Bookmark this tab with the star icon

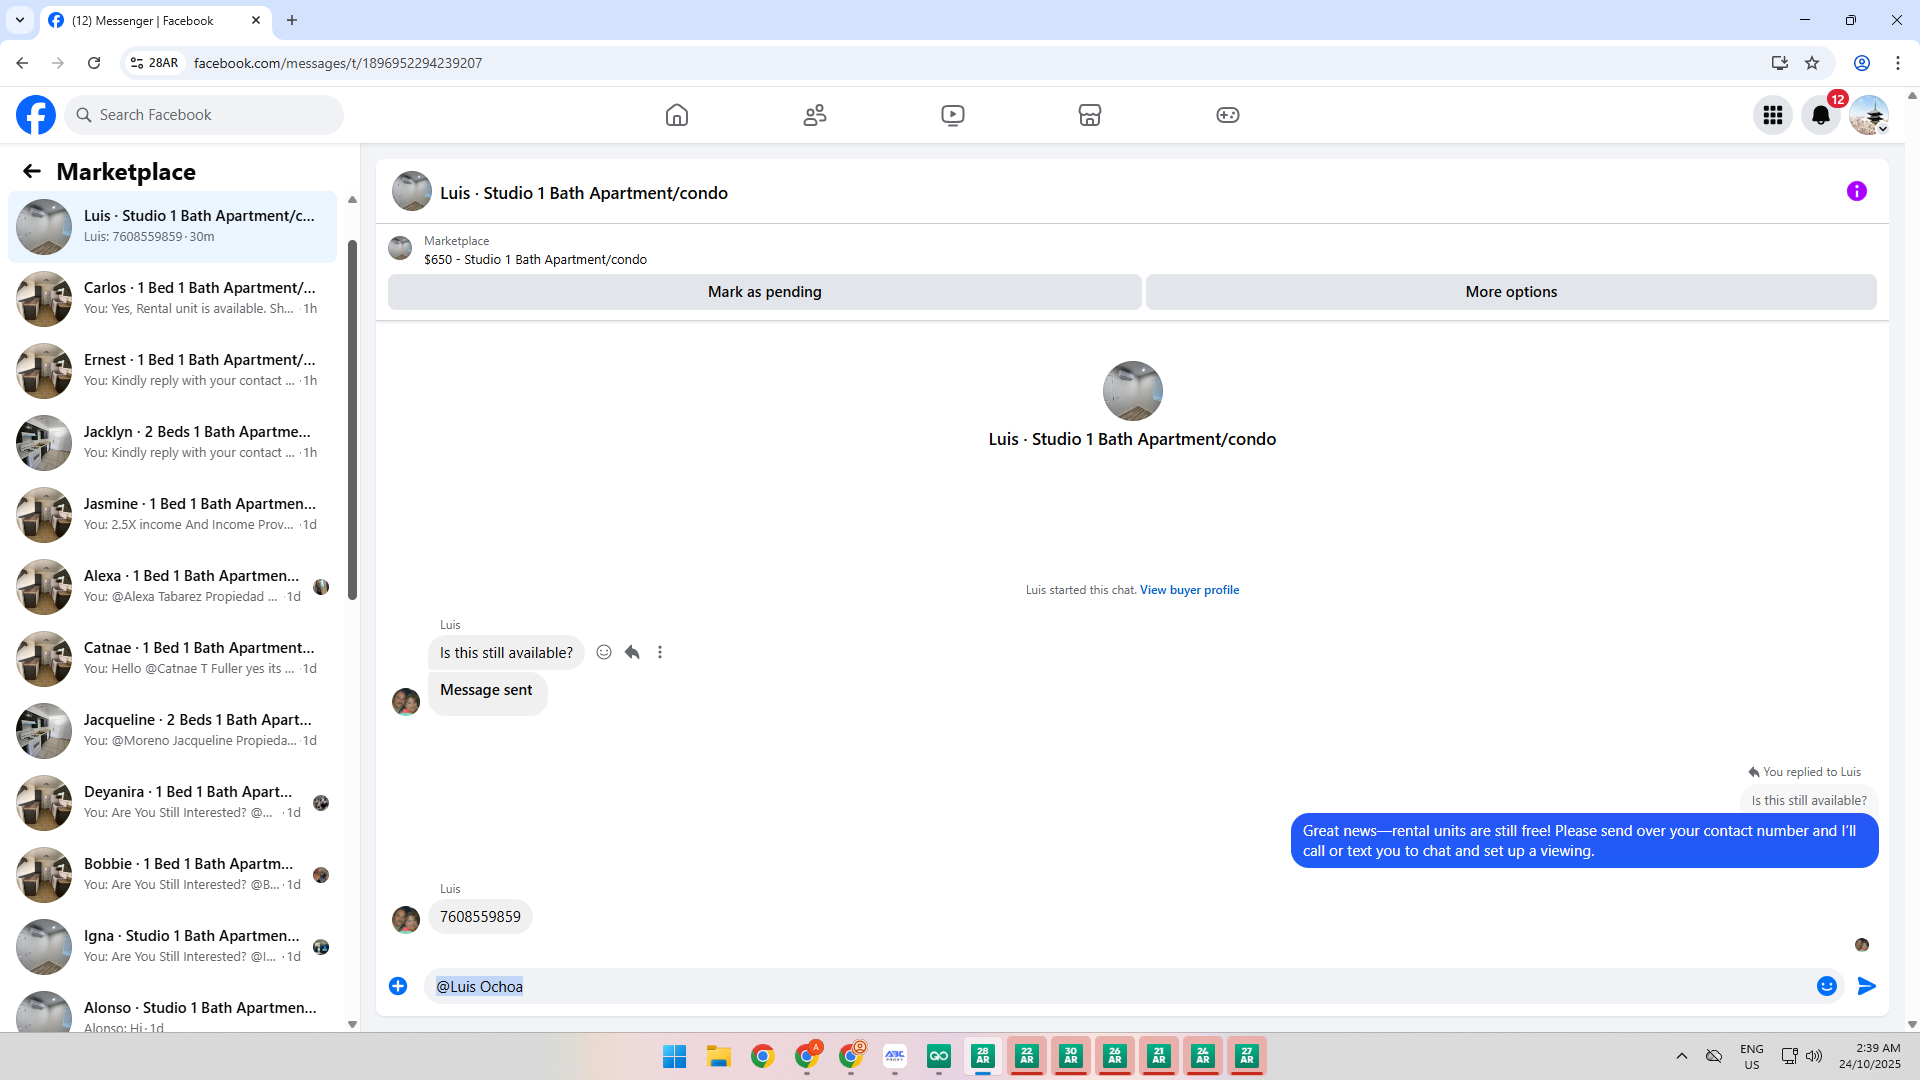click(x=1812, y=63)
